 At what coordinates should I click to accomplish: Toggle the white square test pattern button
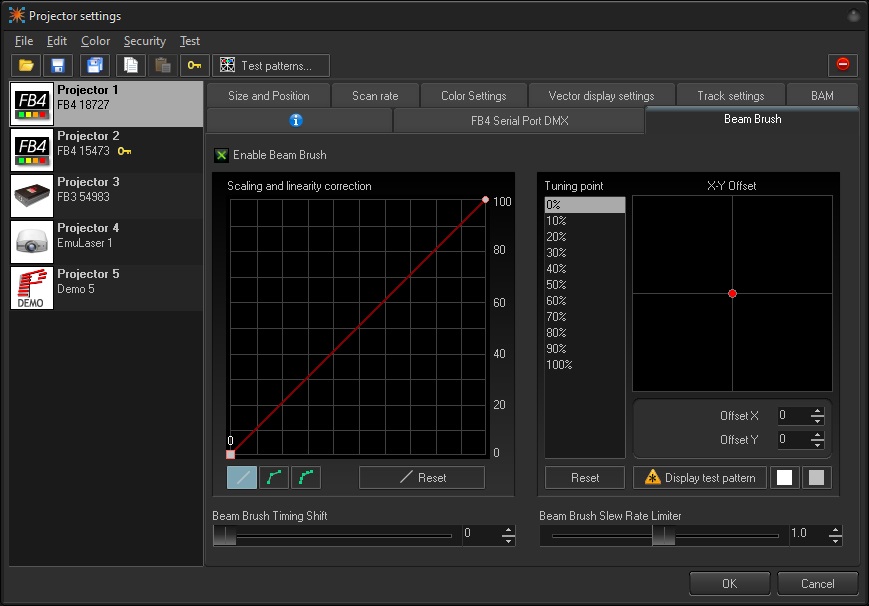[x=785, y=477]
